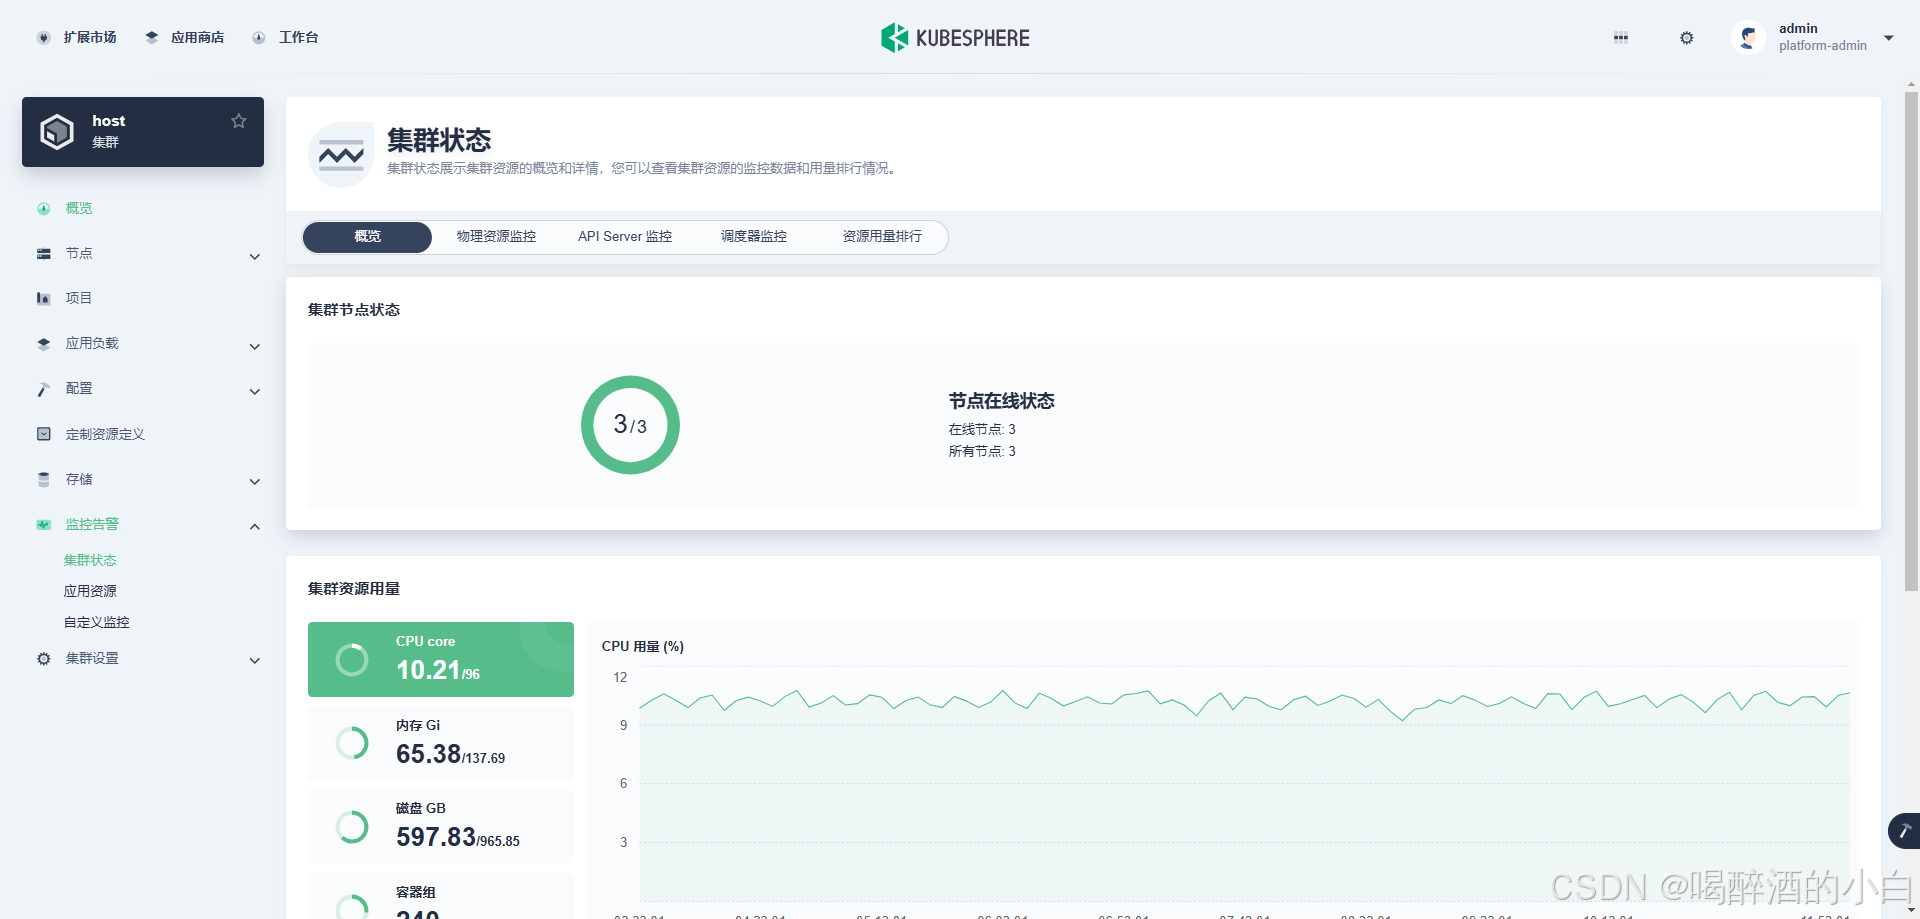Open 集群状态 in the sidebar
This screenshot has width=1920, height=919.
(90, 561)
